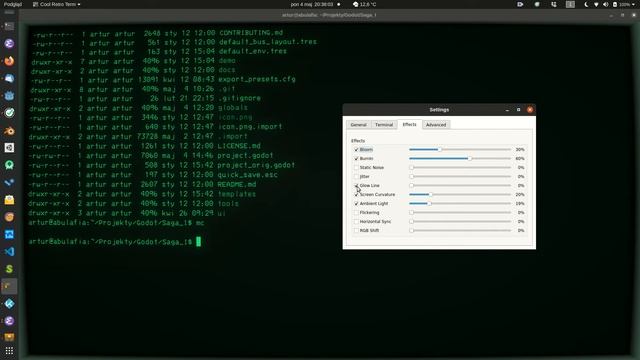
Task: Click the Glow Line slider track
Action: [460, 186]
